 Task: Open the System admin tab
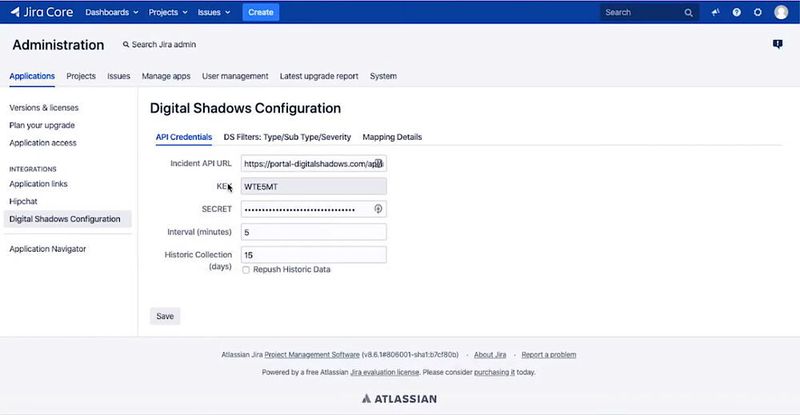pyautogui.click(x=383, y=76)
